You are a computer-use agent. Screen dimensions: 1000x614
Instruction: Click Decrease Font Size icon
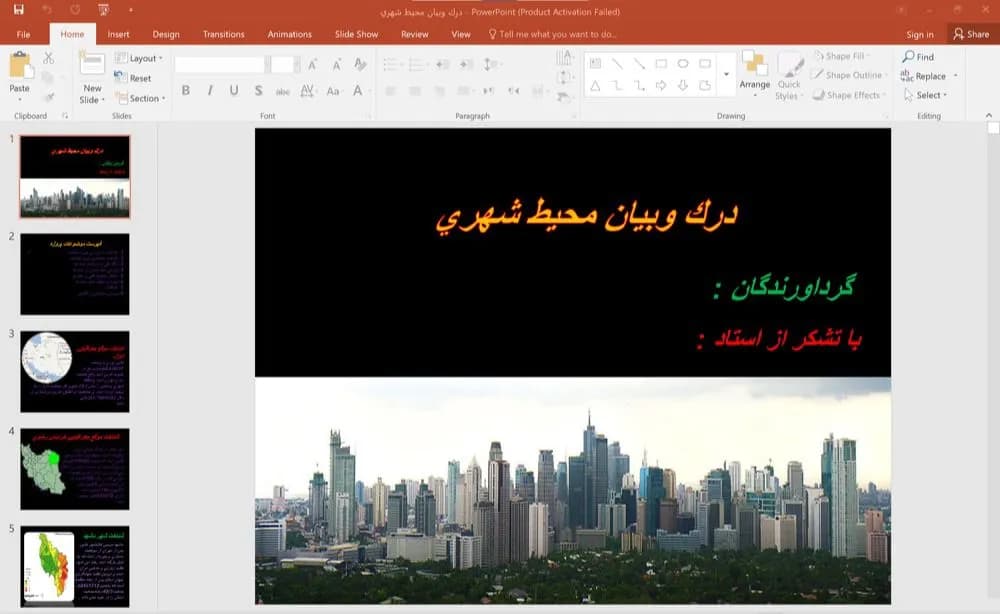point(336,64)
